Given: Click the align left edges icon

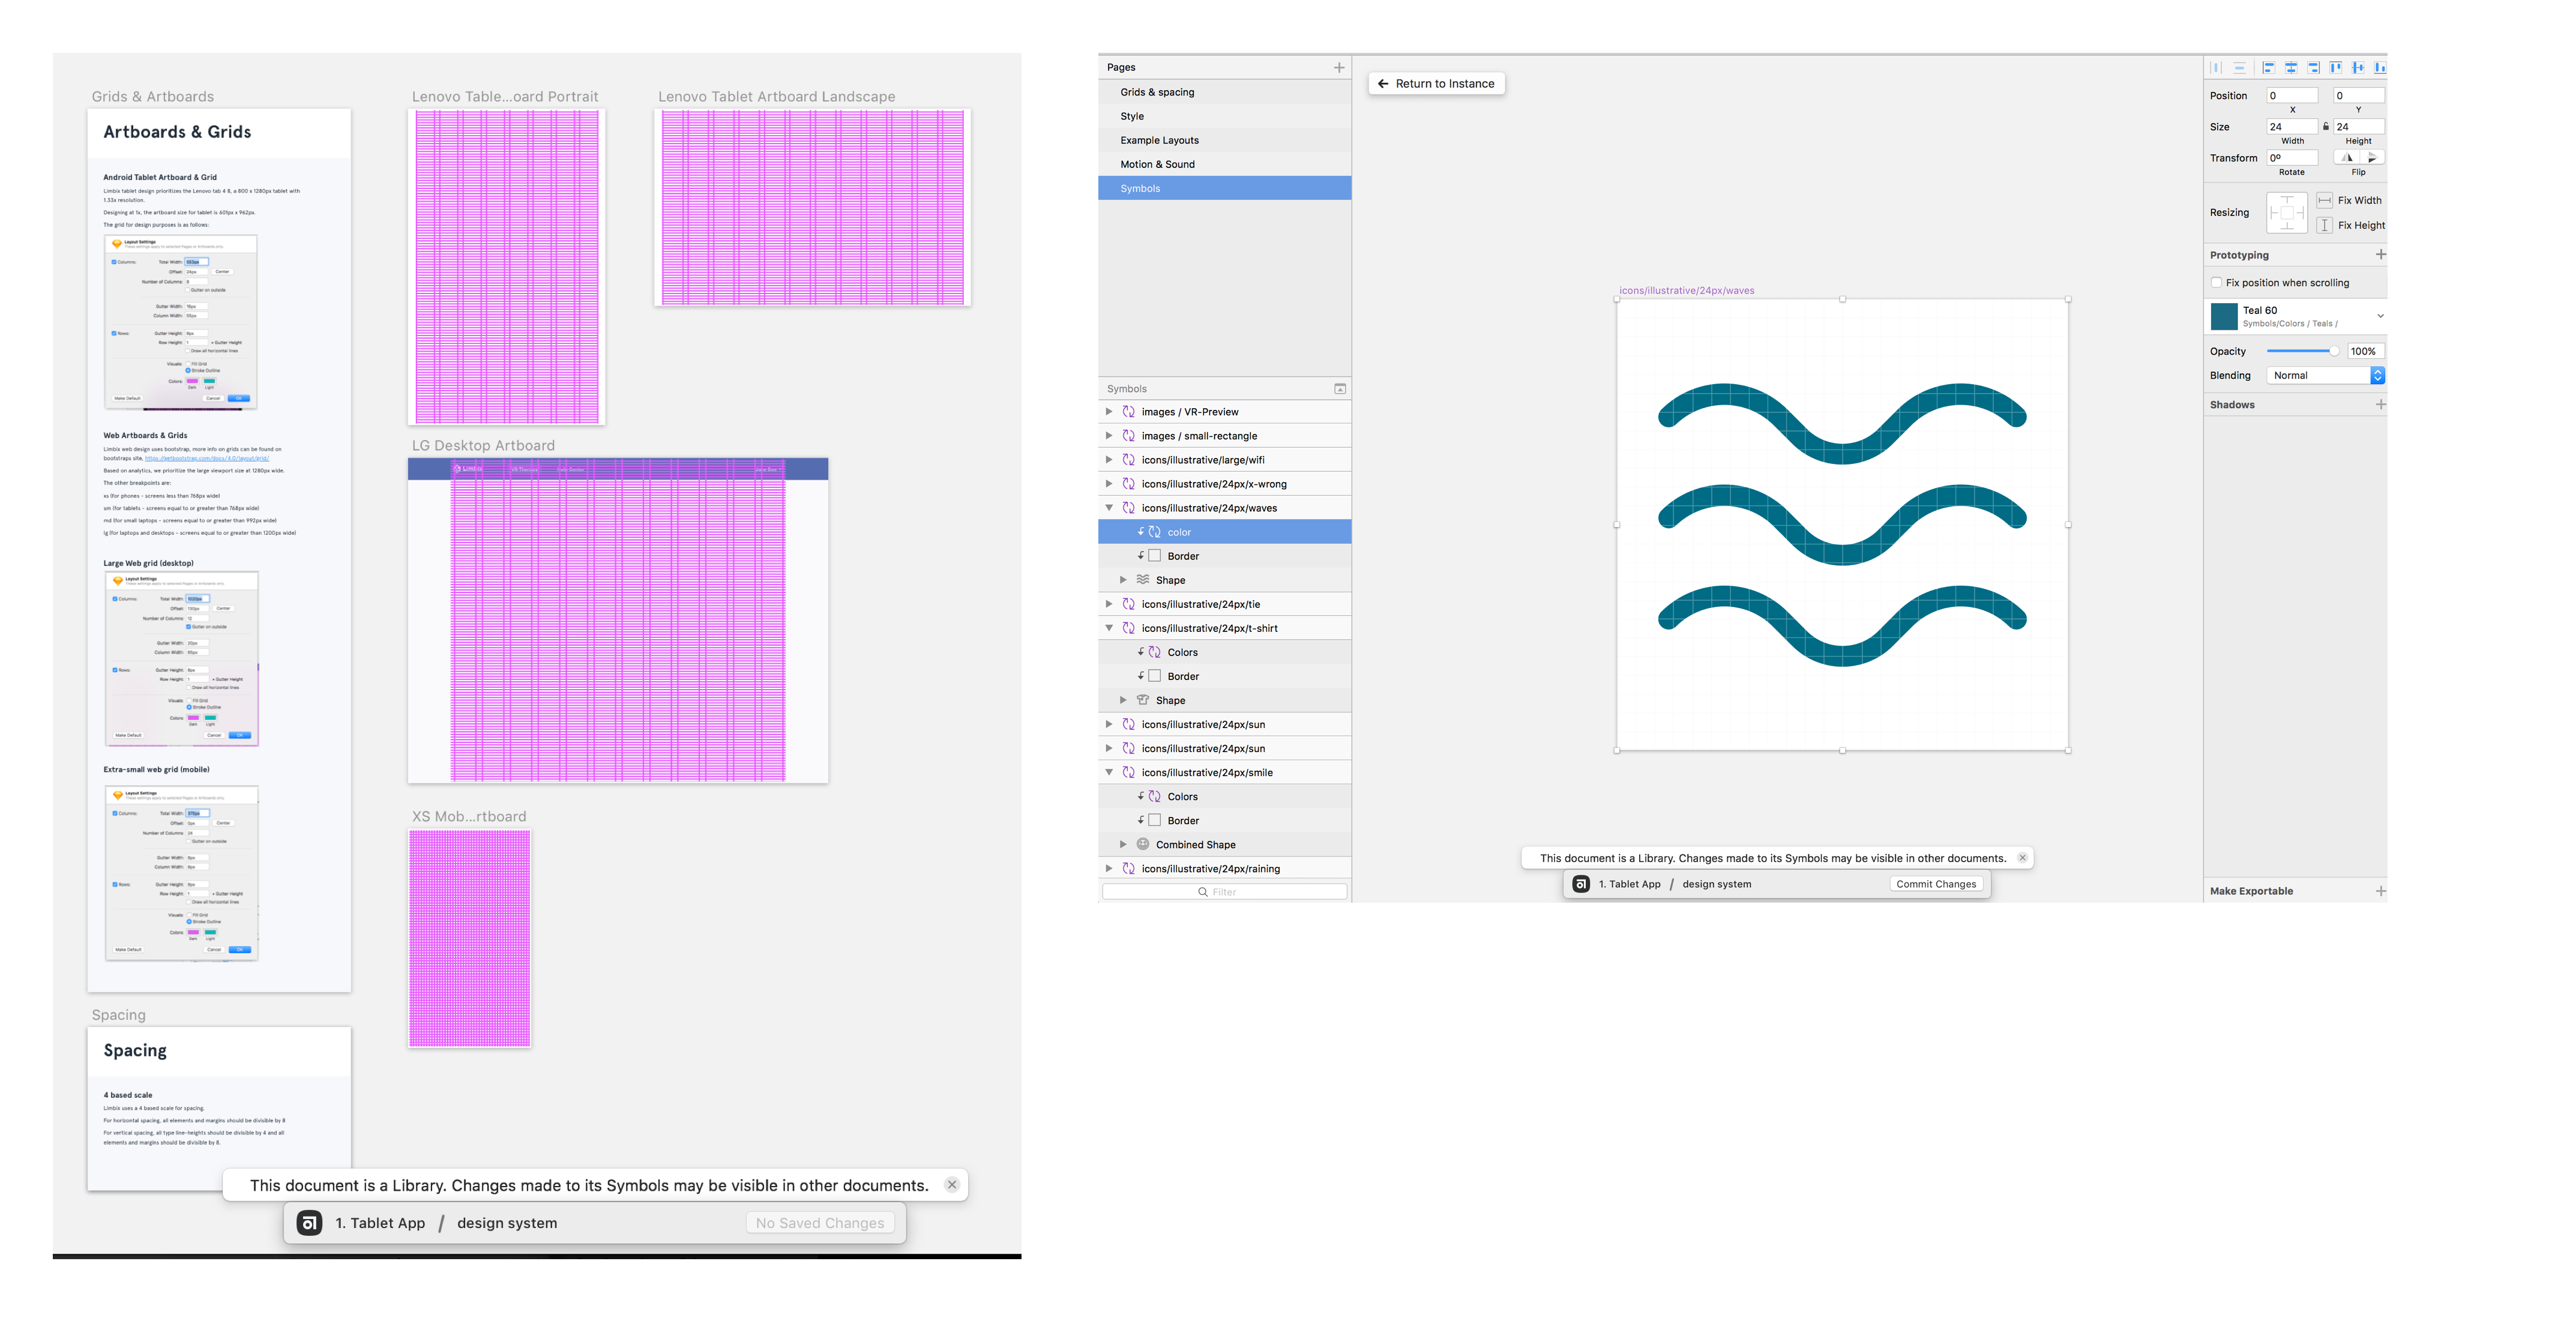Looking at the screenshot, I should pyautogui.click(x=2268, y=67).
